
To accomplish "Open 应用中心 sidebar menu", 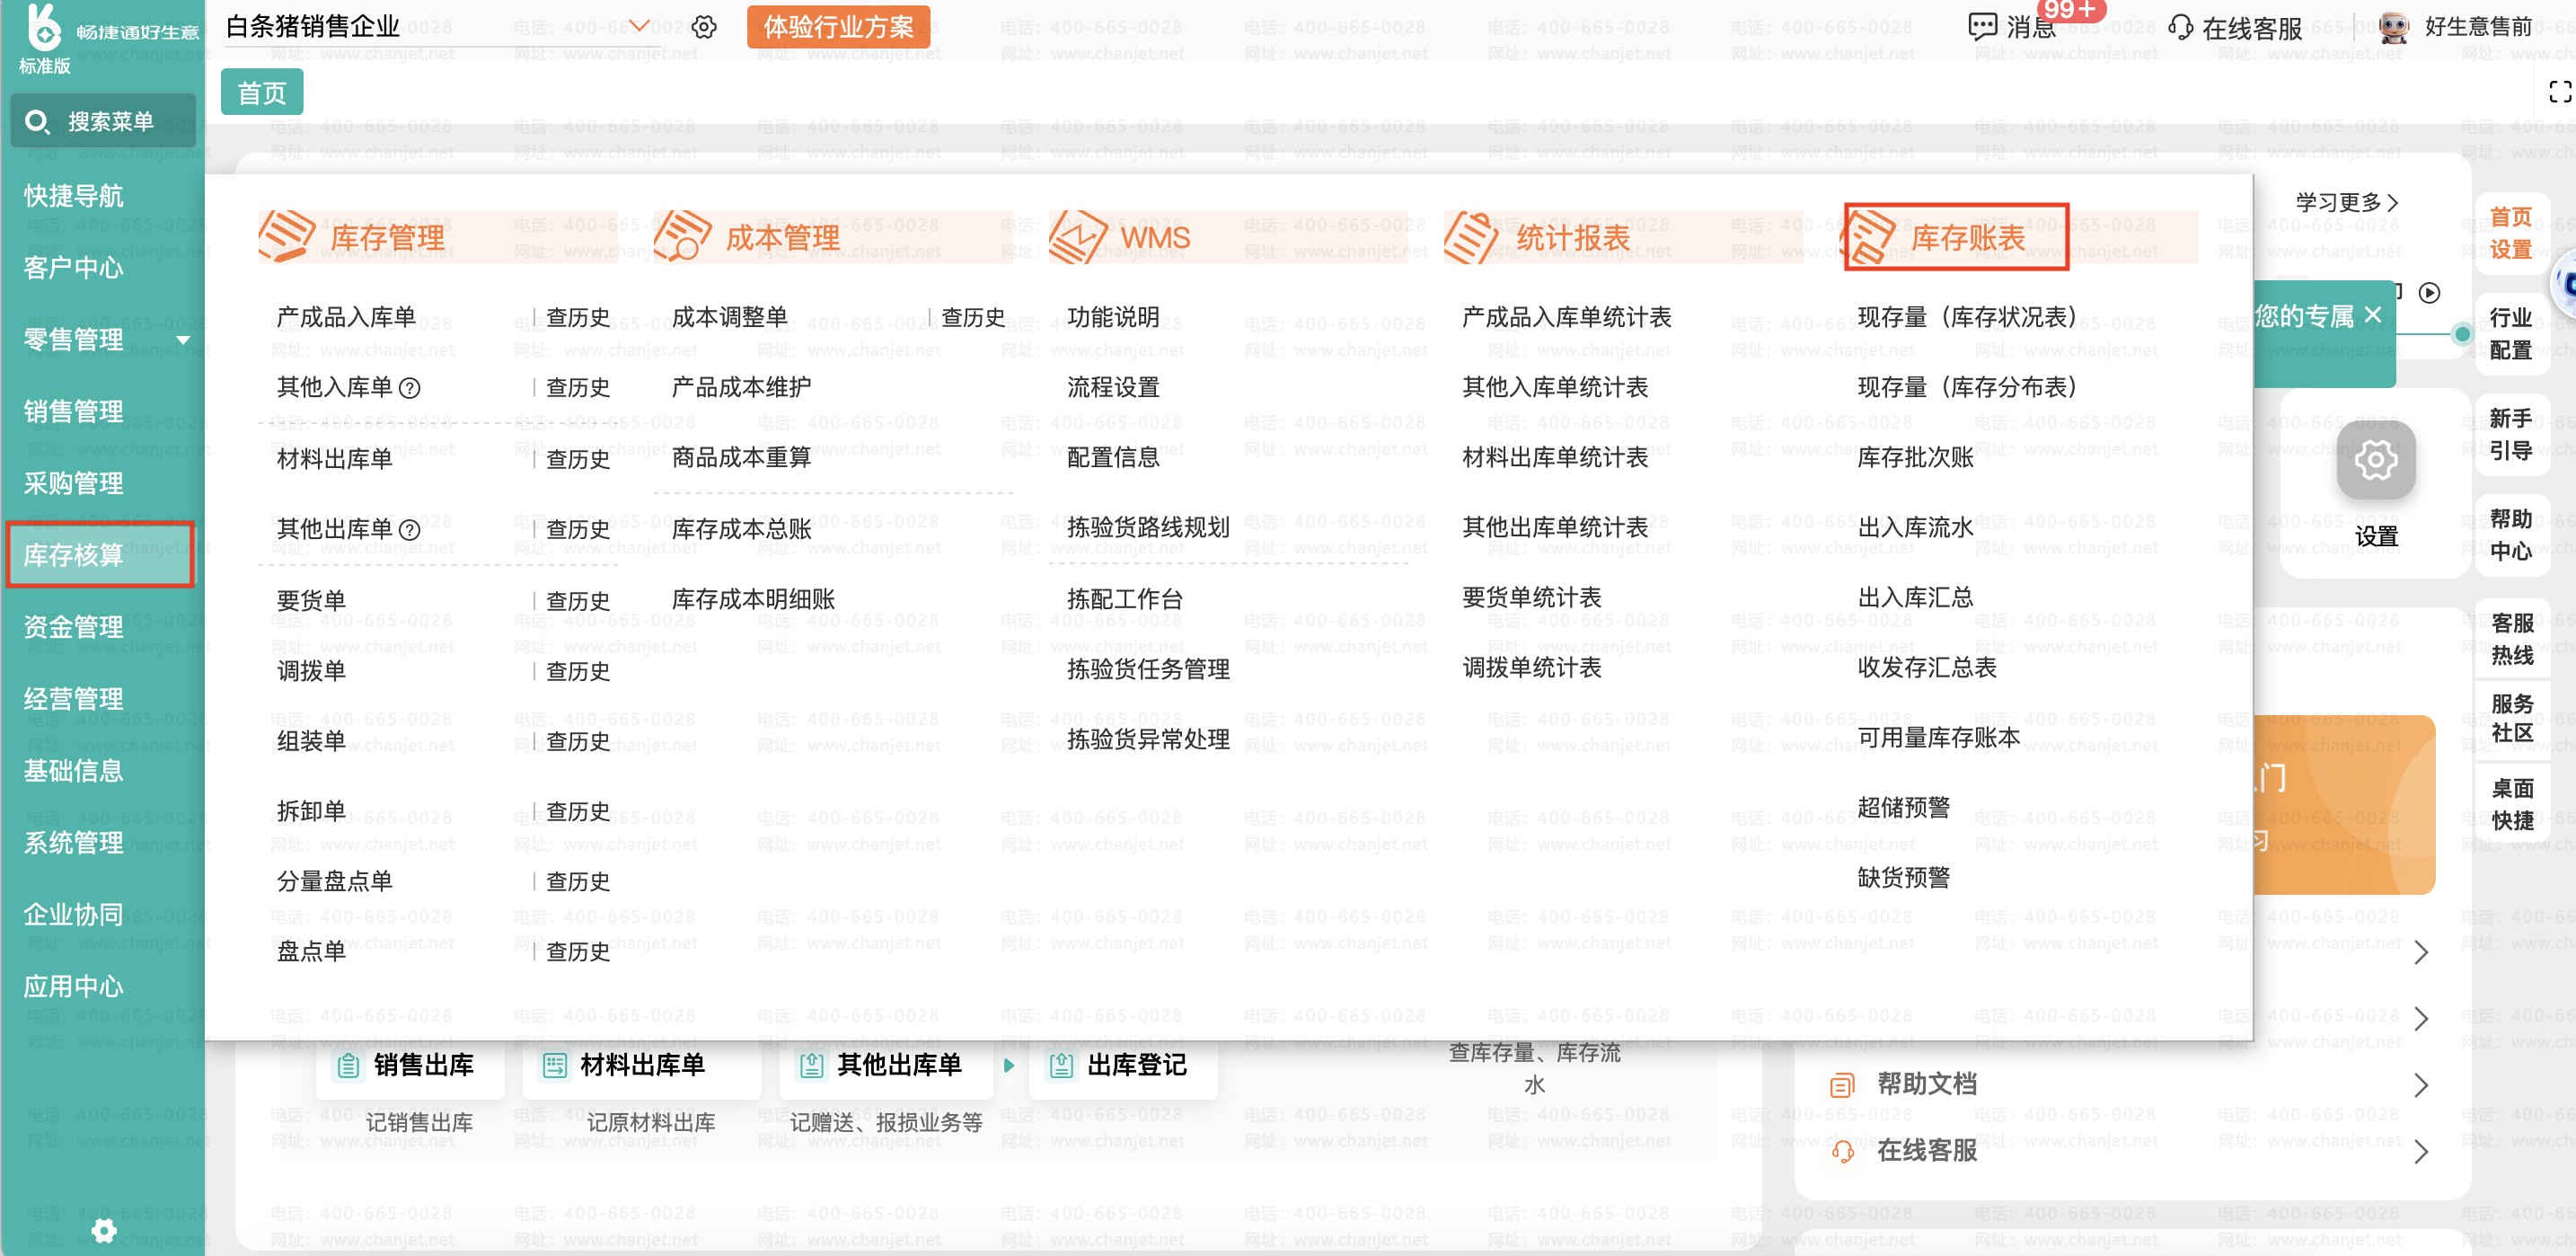I will [x=73, y=988].
